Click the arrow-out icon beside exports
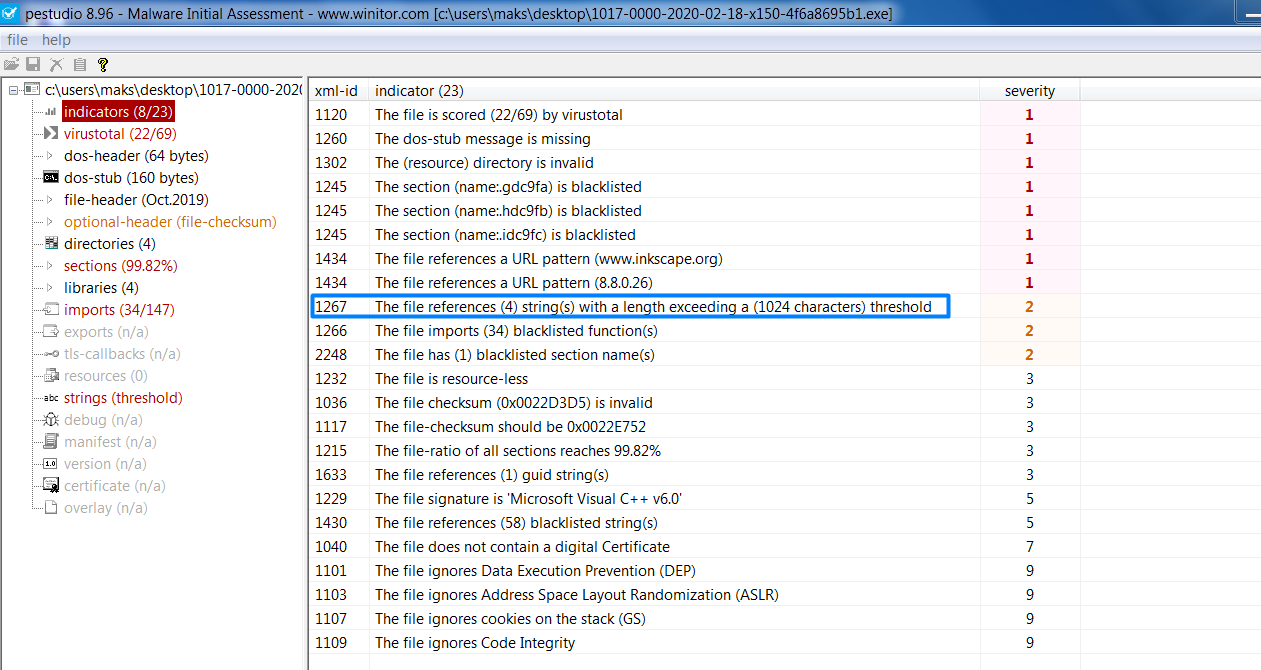1261x670 pixels. [x=50, y=332]
